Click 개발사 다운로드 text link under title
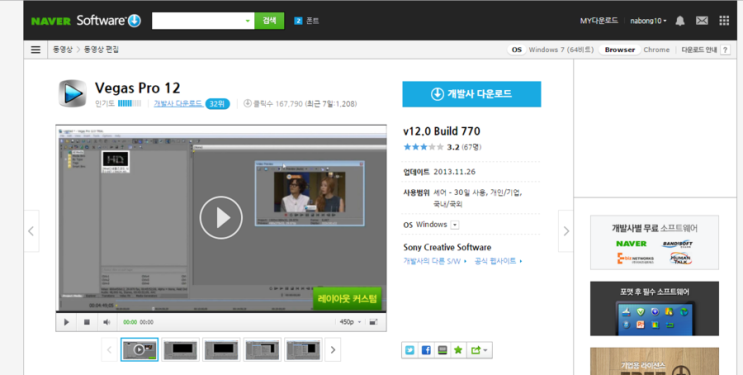Viewport: 743px width, 375px height. [x=178, y=103]
